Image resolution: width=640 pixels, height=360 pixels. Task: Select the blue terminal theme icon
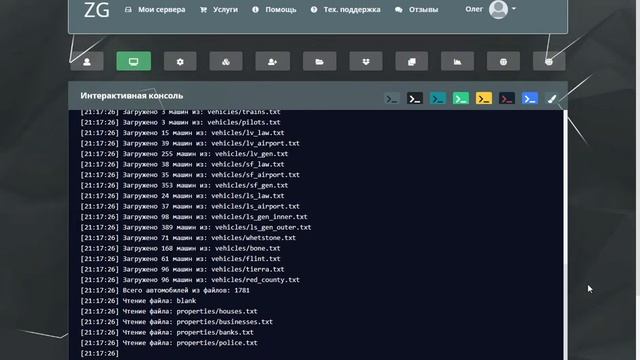[x=529, y=99]
